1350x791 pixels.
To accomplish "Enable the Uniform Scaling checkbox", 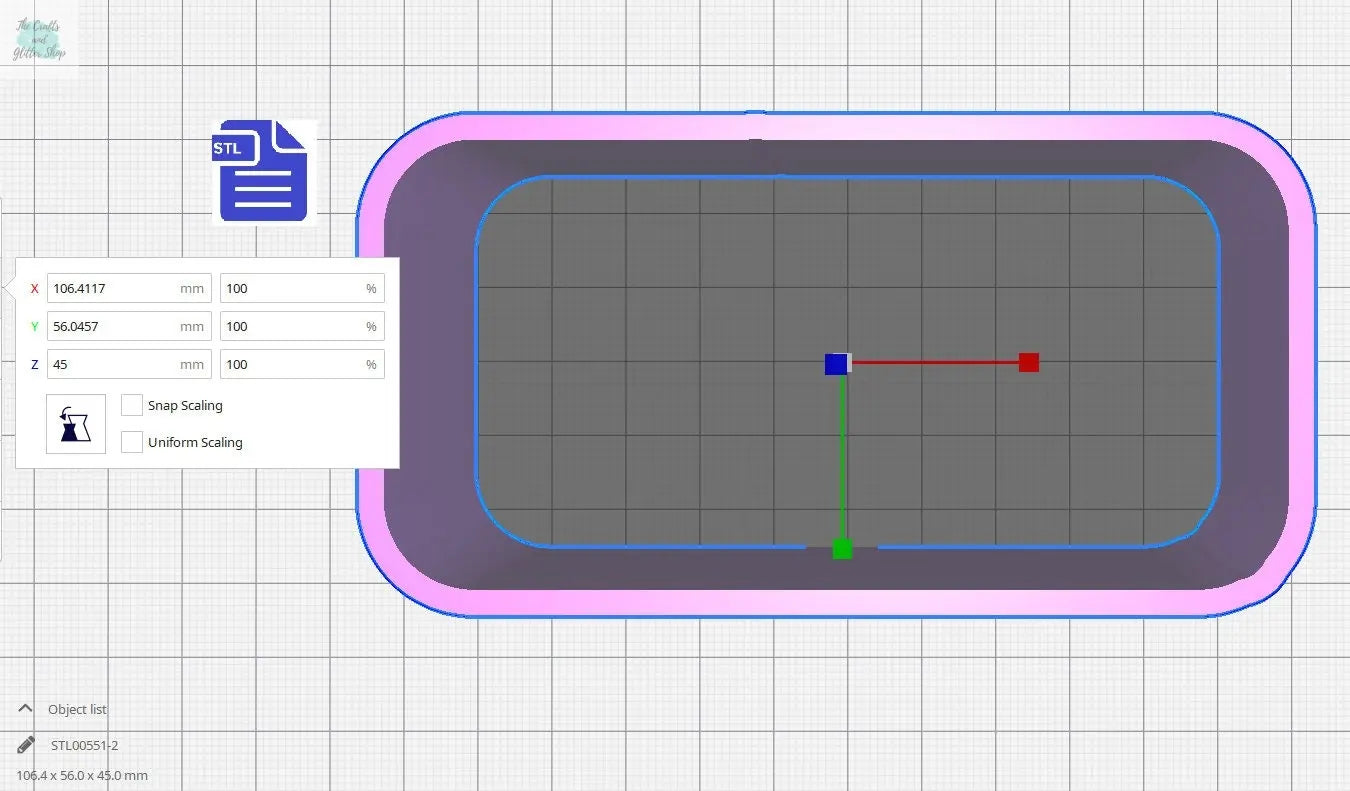I will [132, 442].
